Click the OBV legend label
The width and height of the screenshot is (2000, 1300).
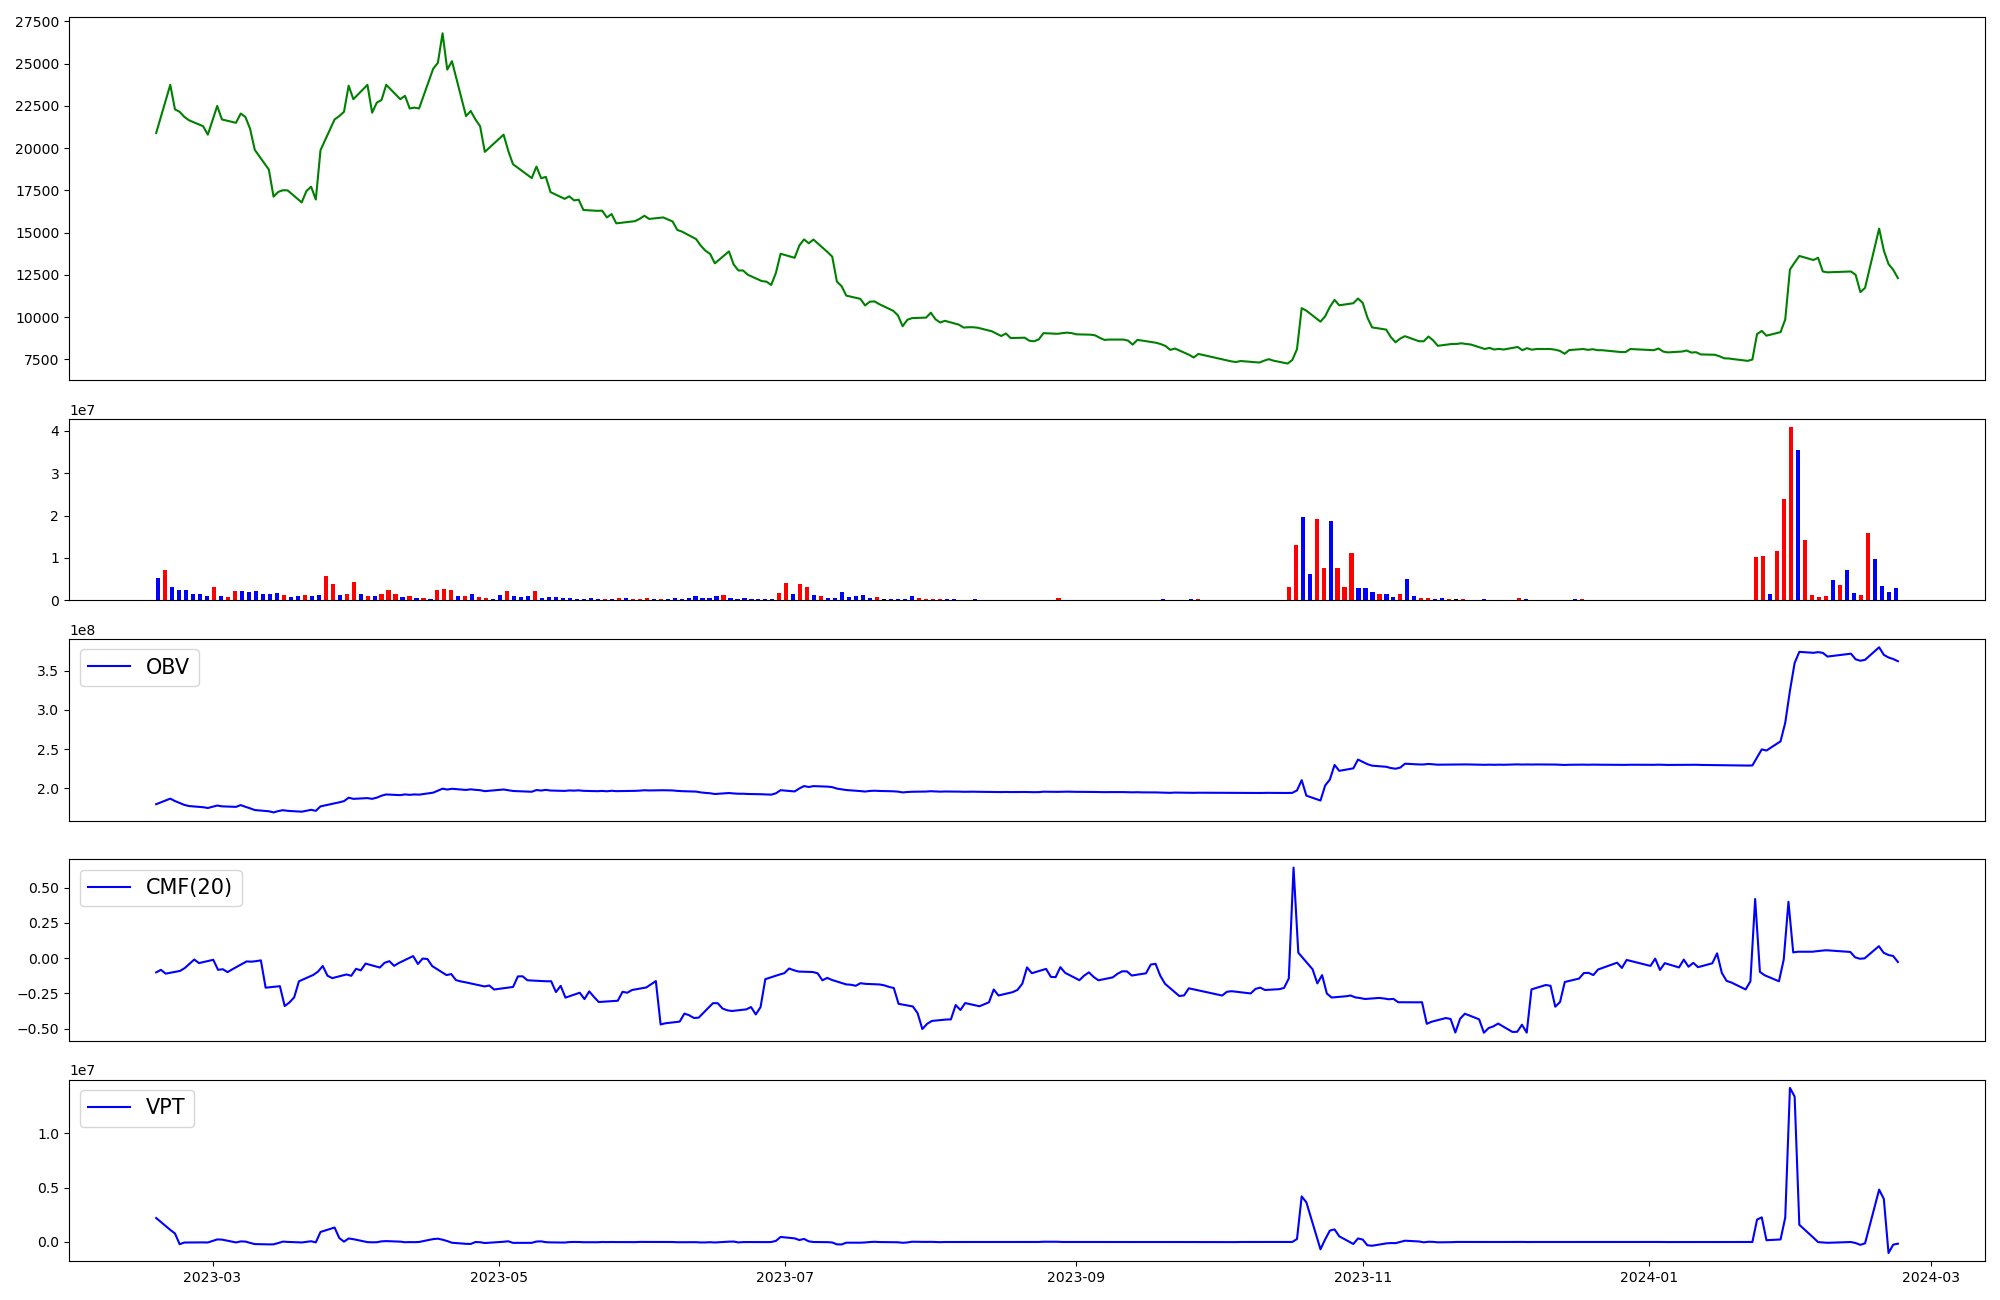[167, 667]
